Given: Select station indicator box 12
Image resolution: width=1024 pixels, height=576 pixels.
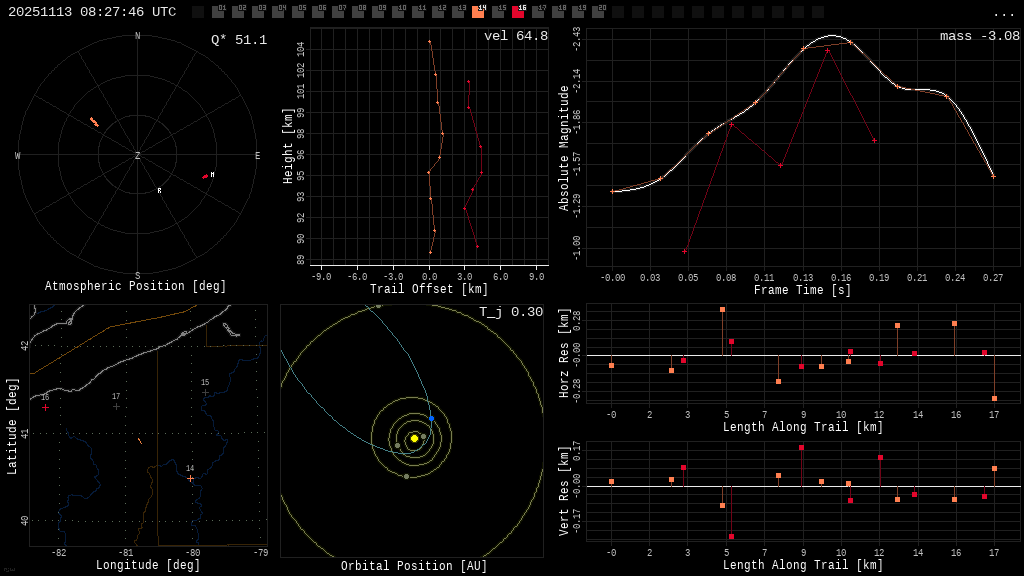Looking at the screenshot, I should coord(438,12).
